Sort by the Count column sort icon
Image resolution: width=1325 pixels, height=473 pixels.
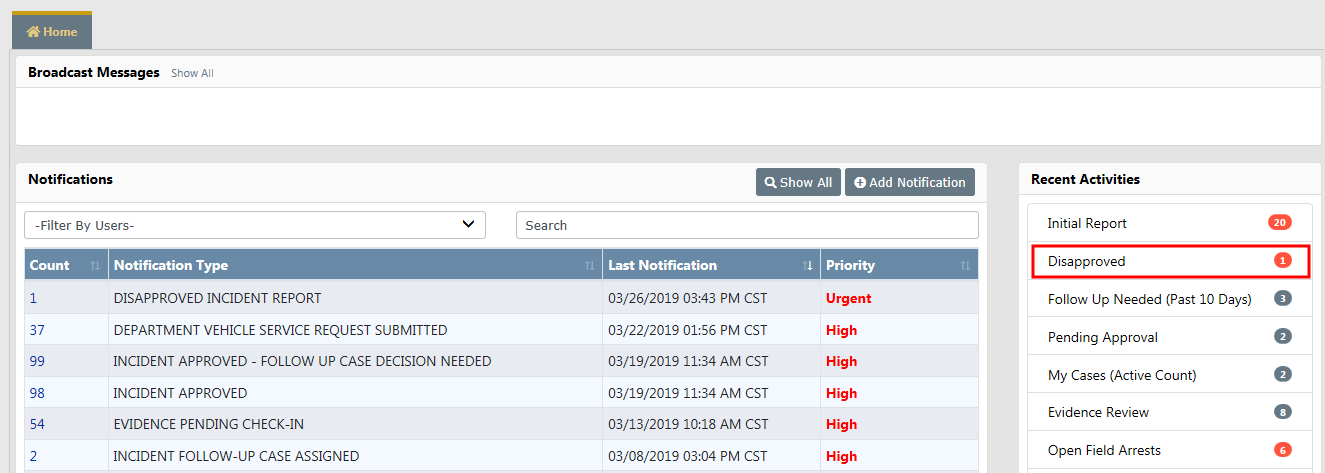pos(95,266)
